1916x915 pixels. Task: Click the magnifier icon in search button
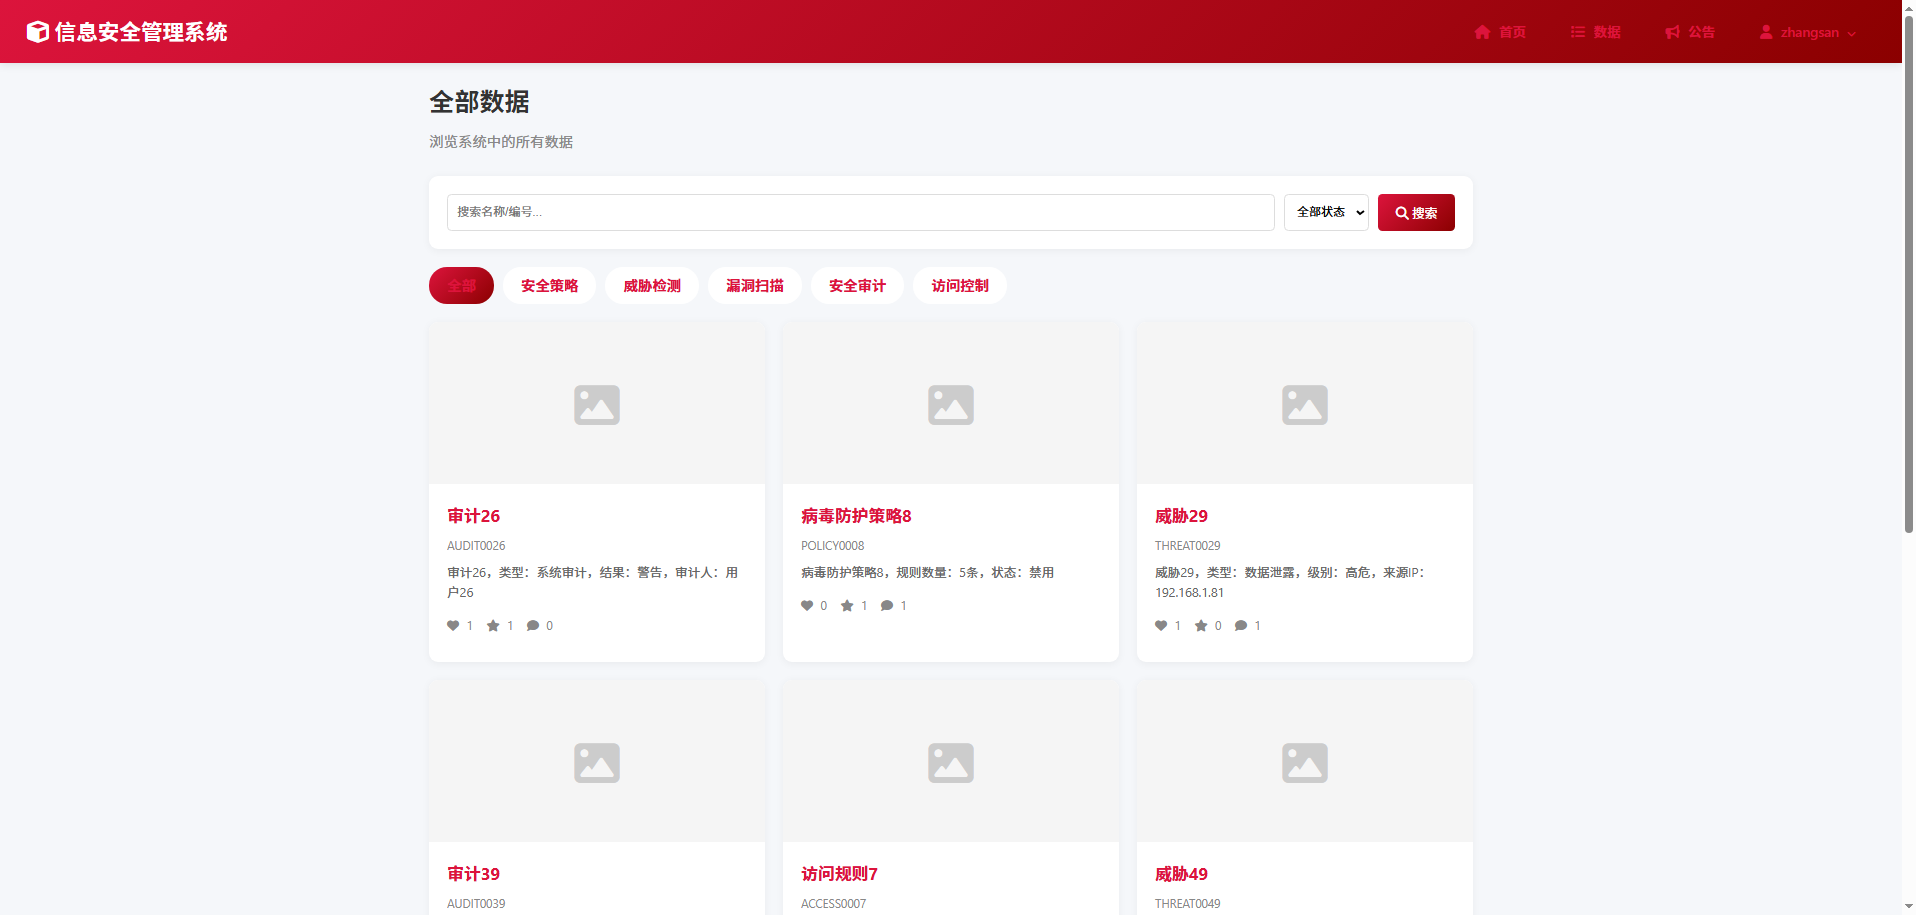(x=1402, y=213)
